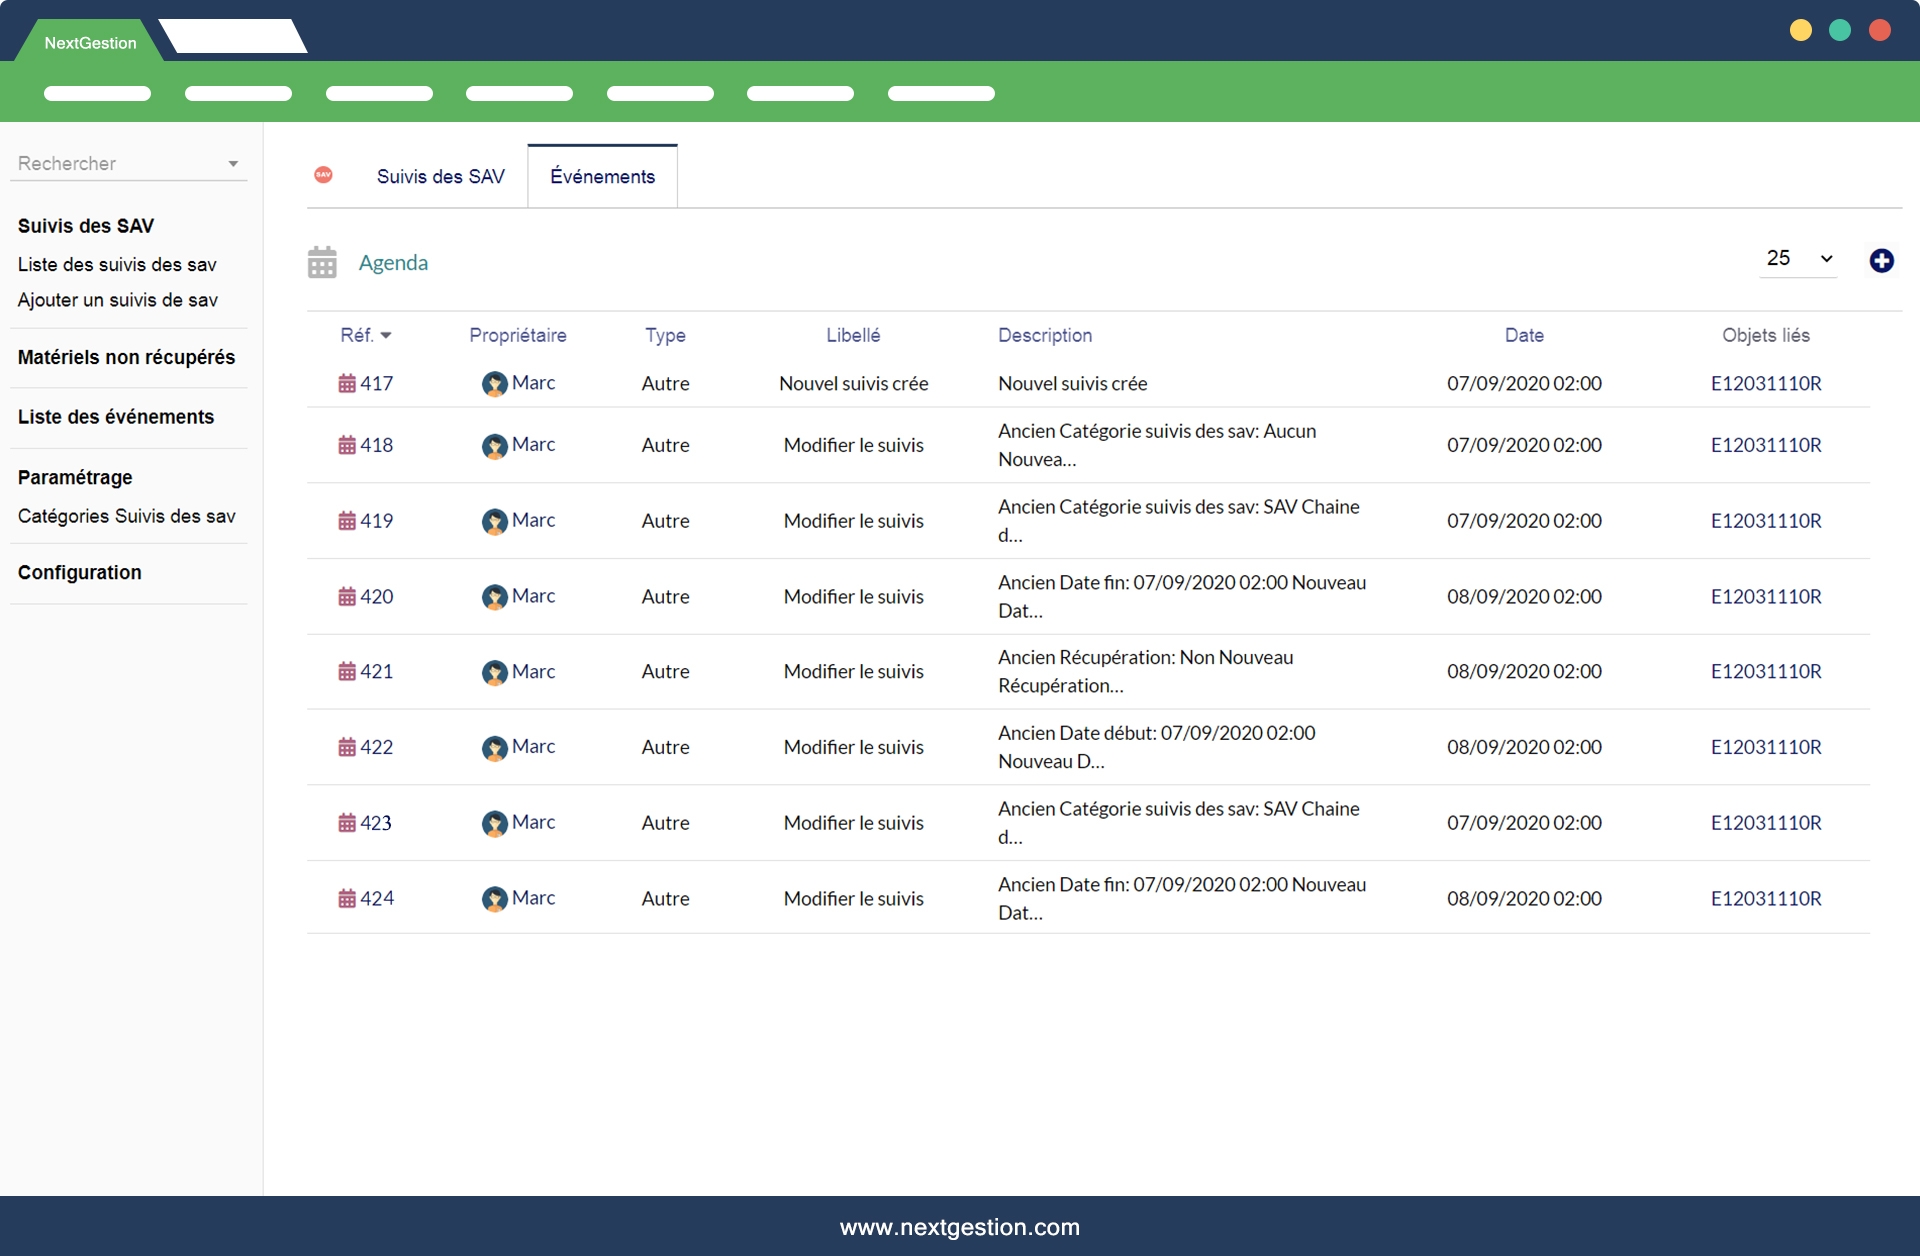1920x1256 pixels.
Task: Toggle sort on Réf. column arrow
Action: pos(386,336)
